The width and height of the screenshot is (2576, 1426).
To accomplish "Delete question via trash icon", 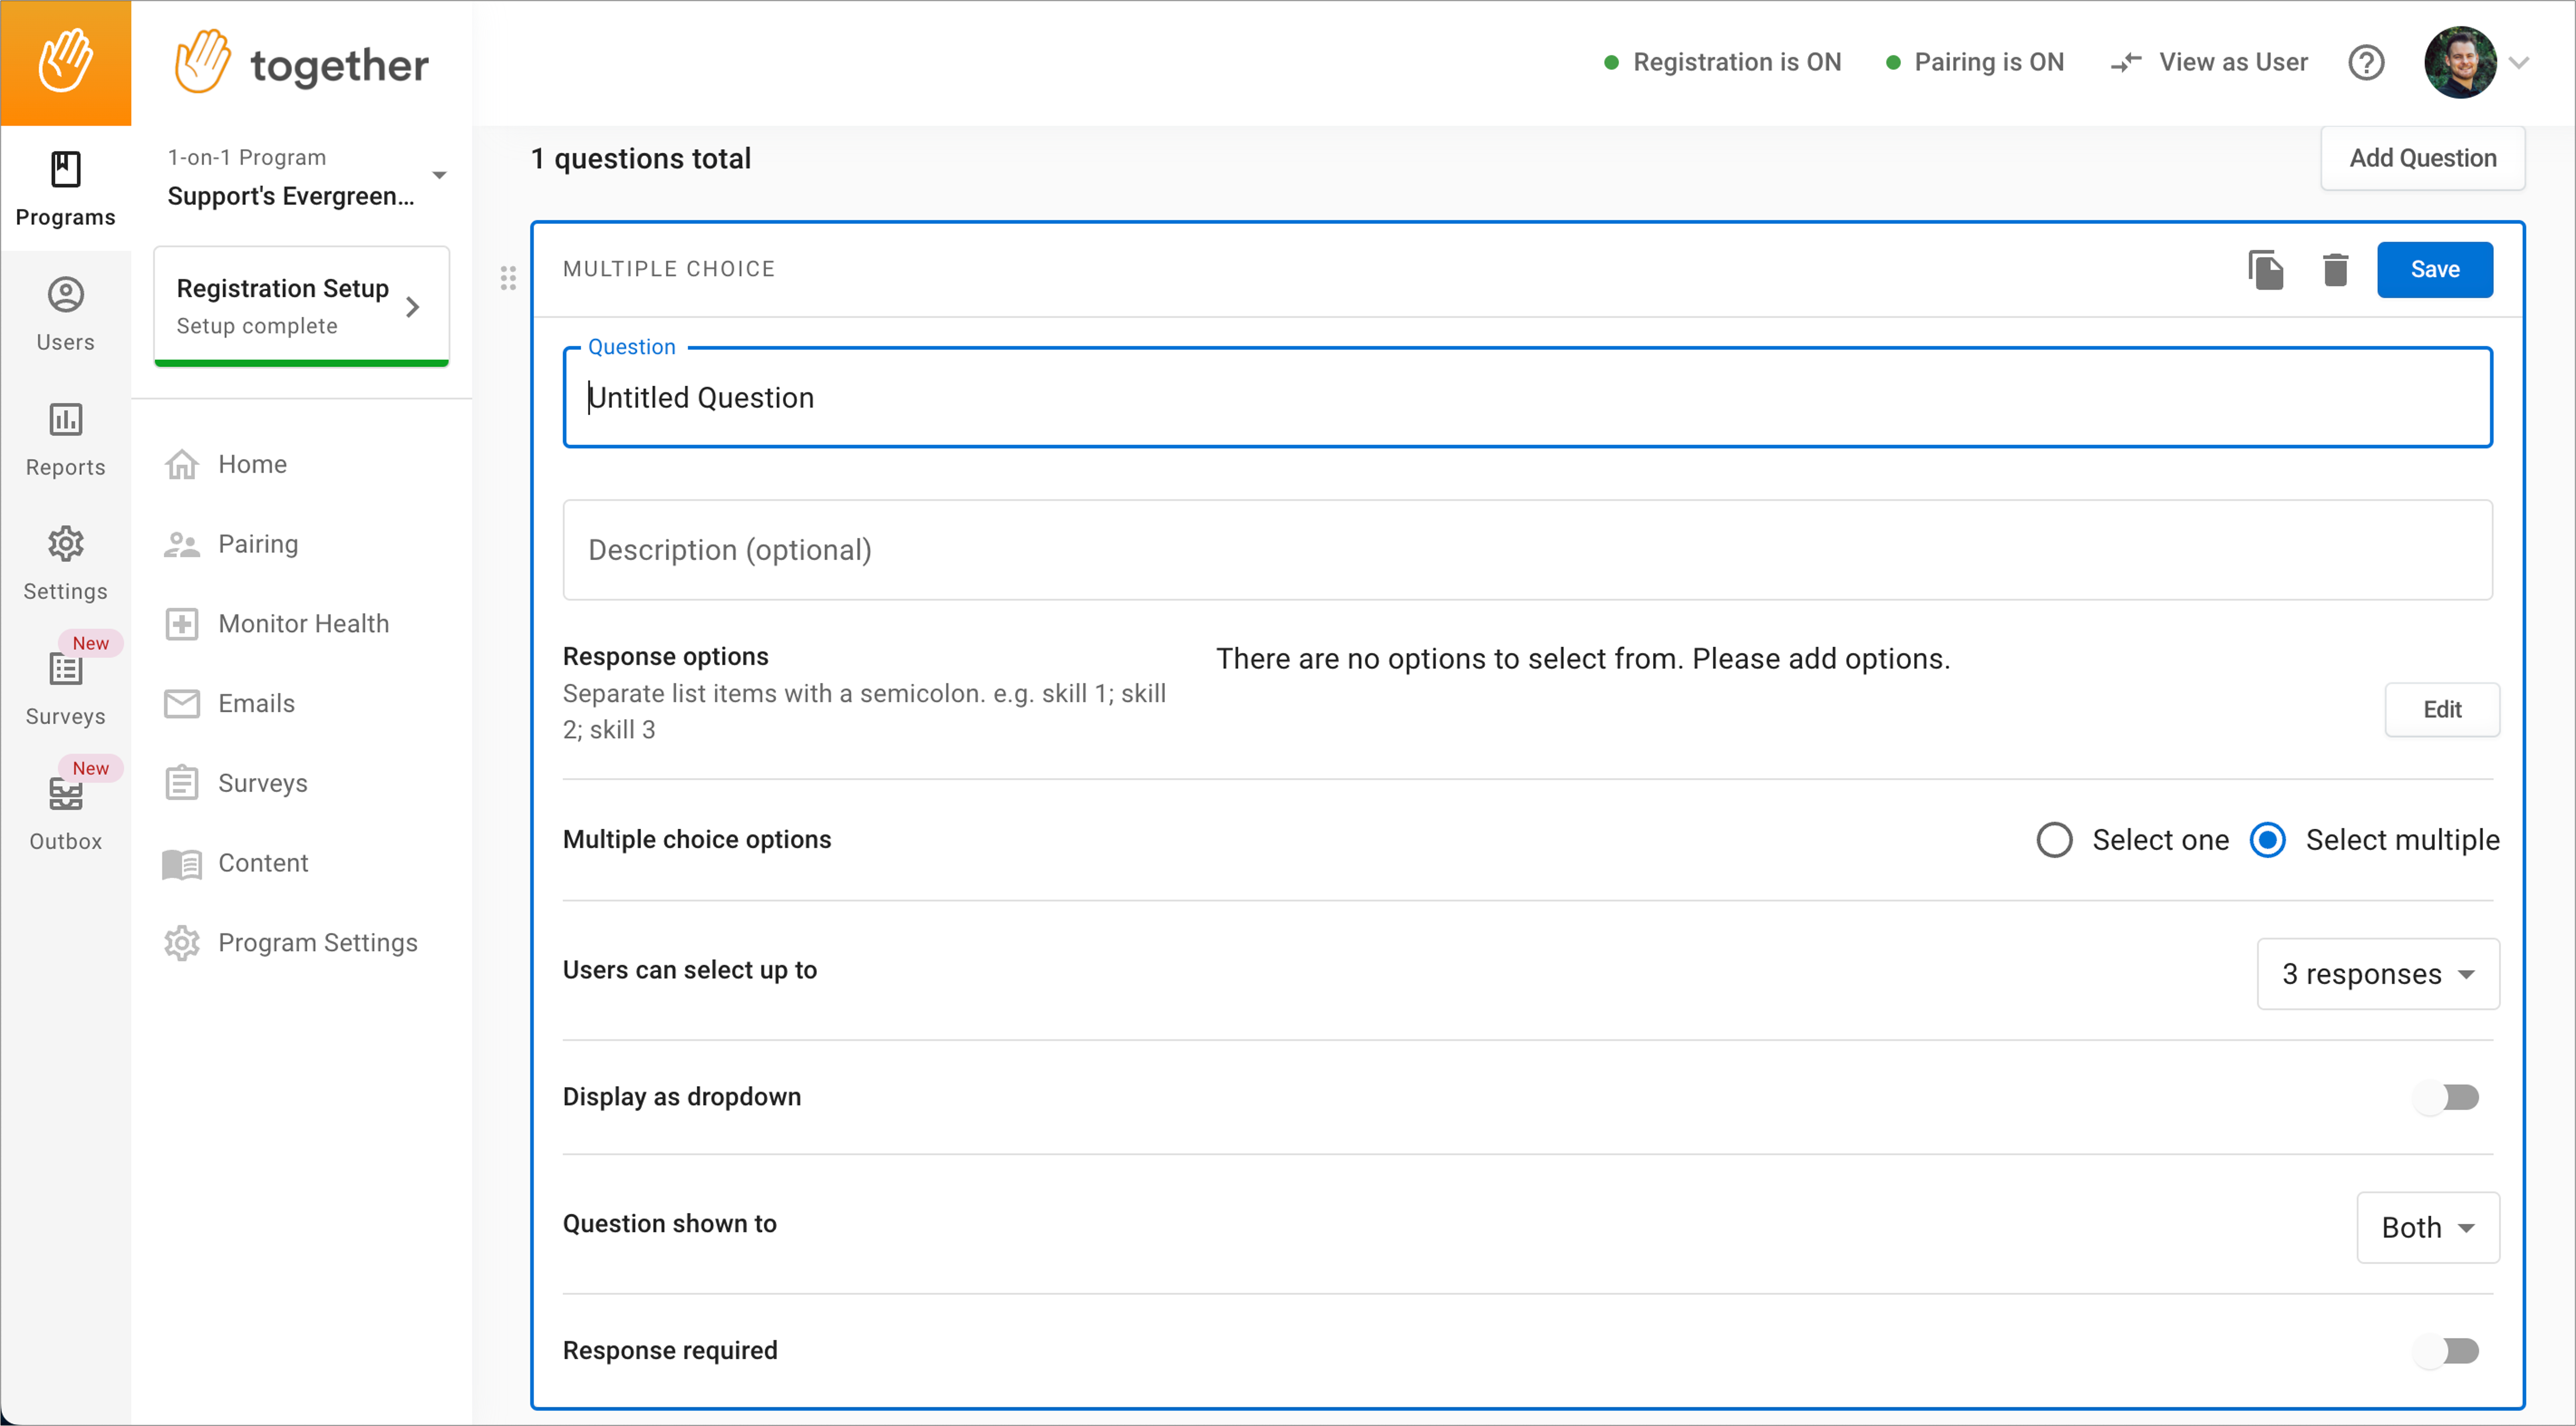I will click(2335, 270).
